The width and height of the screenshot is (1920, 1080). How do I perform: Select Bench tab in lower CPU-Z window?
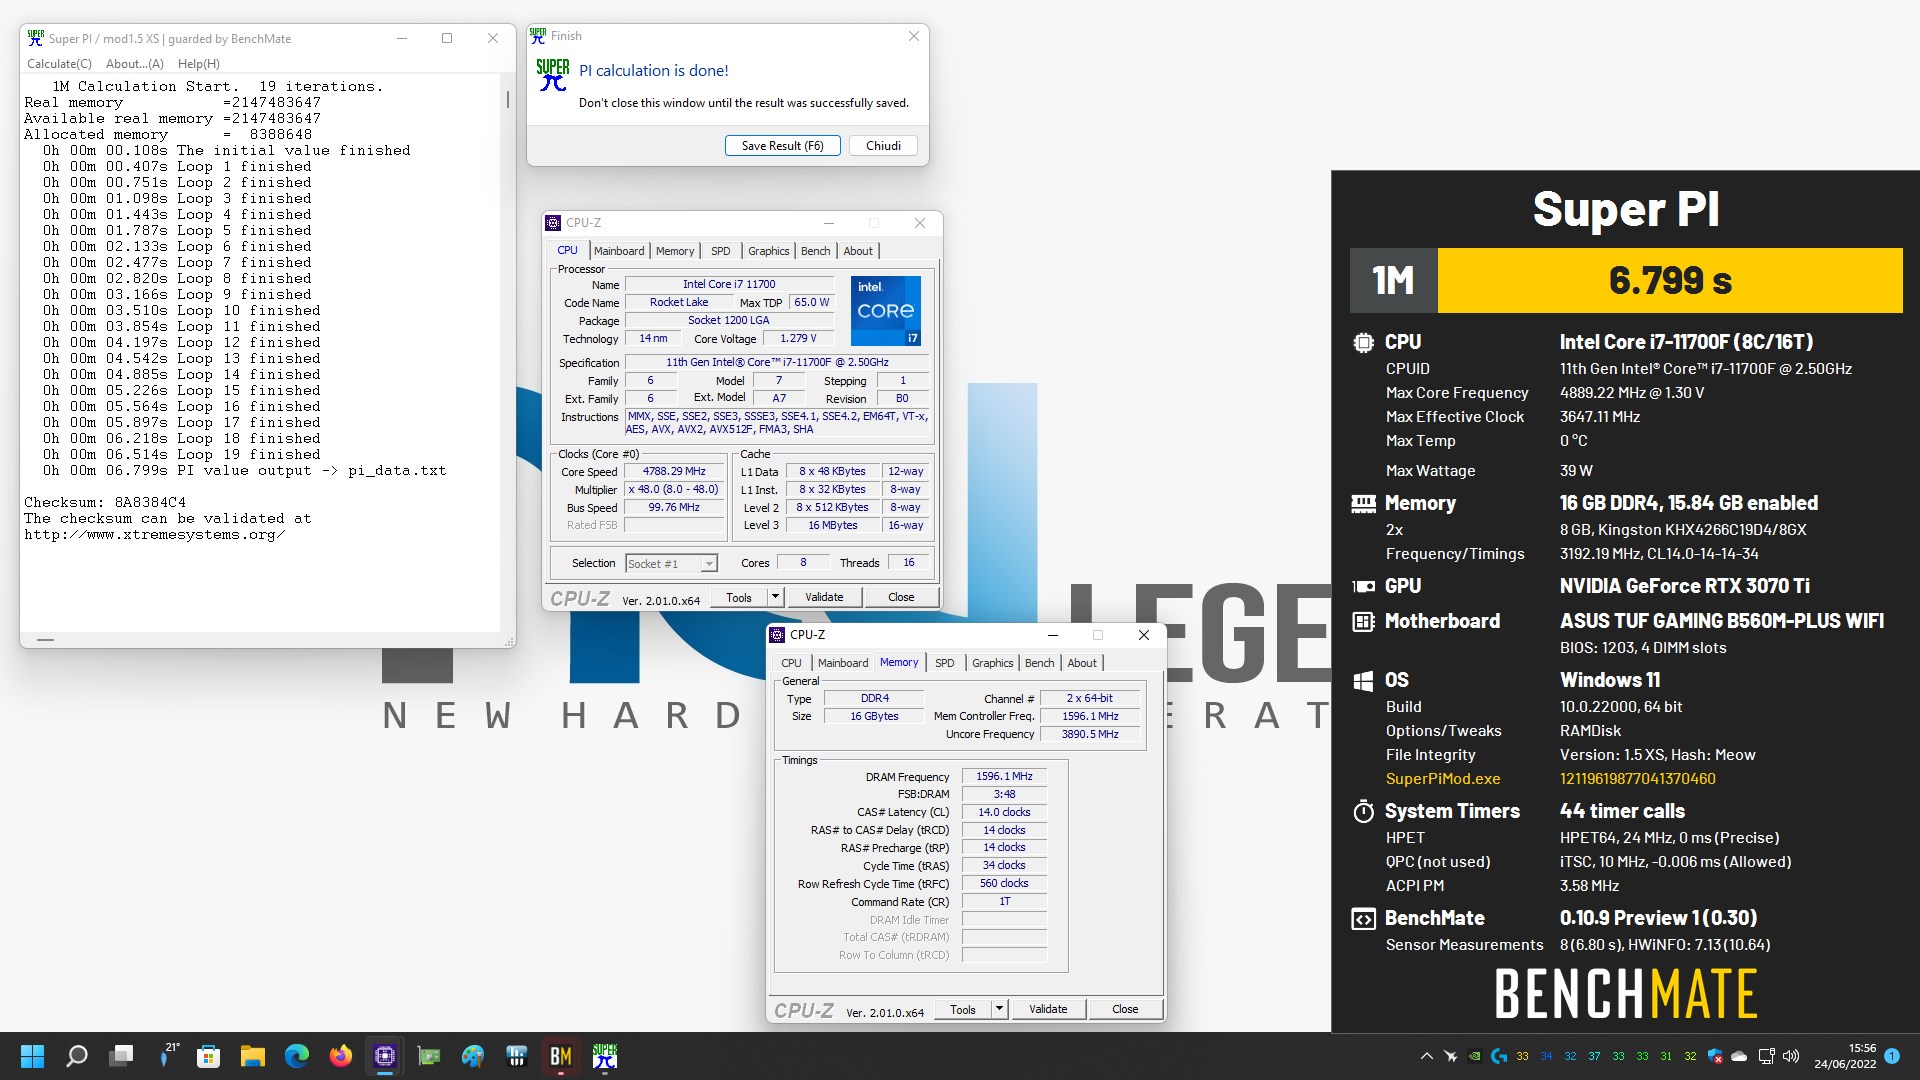pos(1040,663)
